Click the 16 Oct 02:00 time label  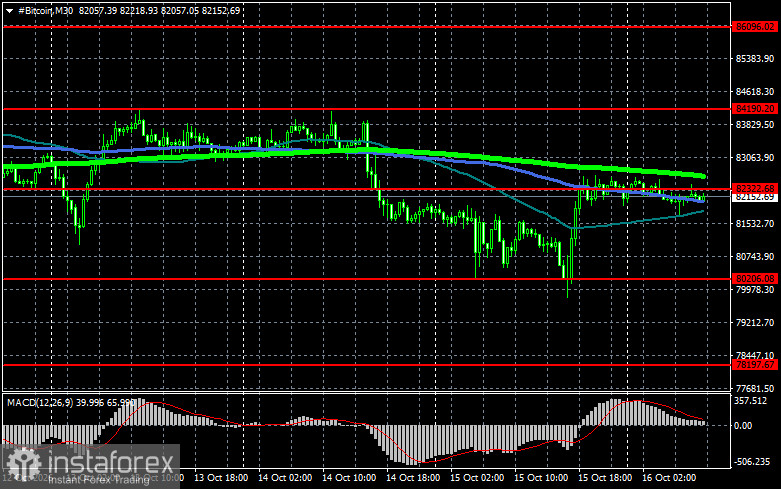click(x=669, y=478)
